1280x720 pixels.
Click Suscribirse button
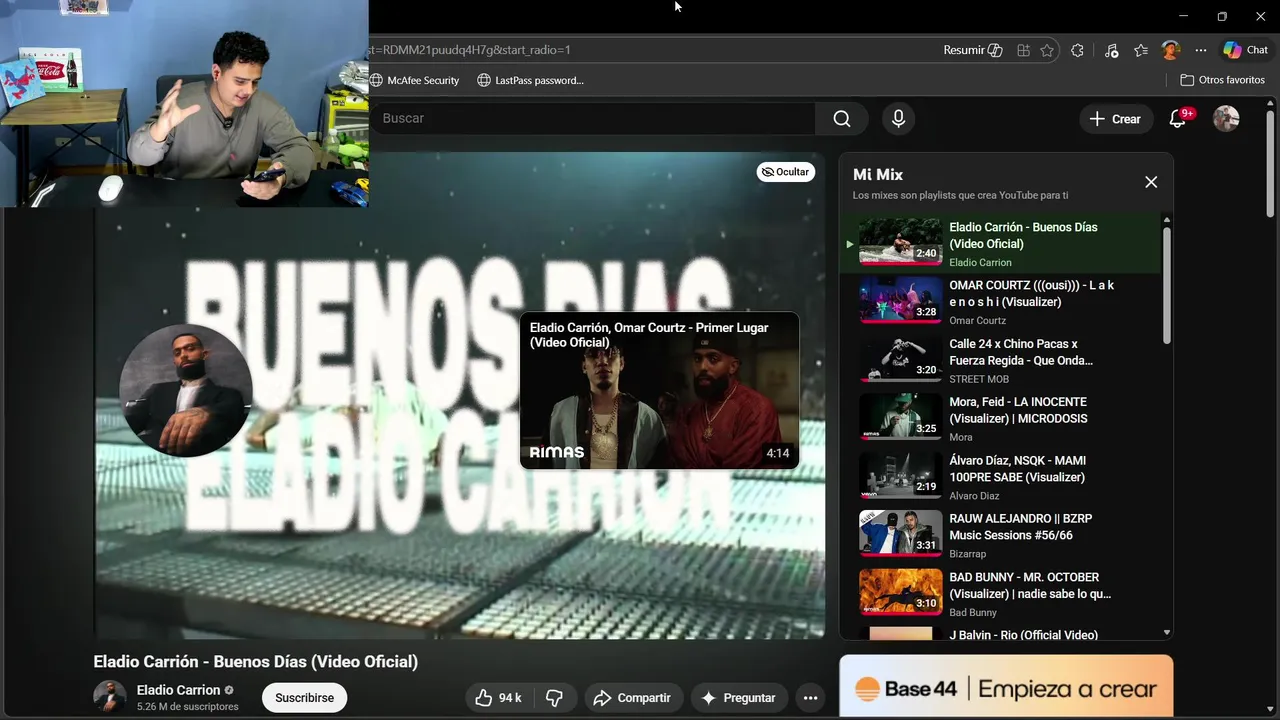point(304,698)
